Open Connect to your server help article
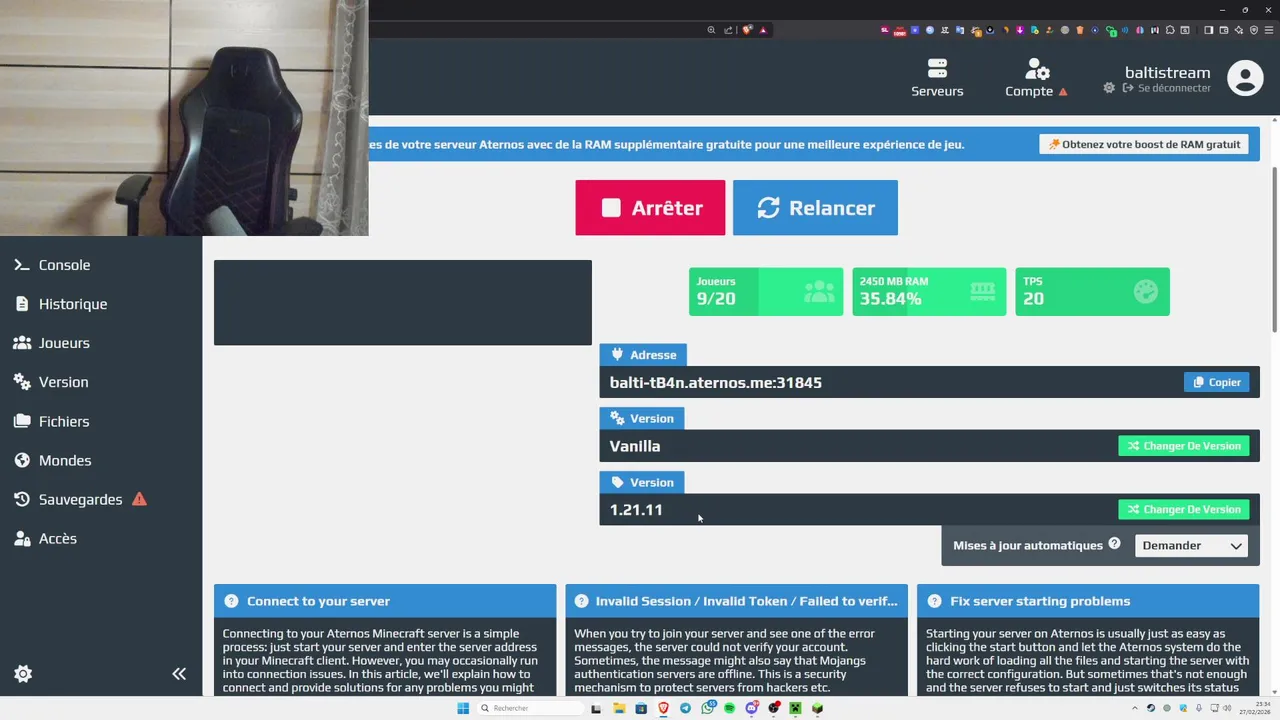Screen dimensions: 1280x720 (385, 601)
